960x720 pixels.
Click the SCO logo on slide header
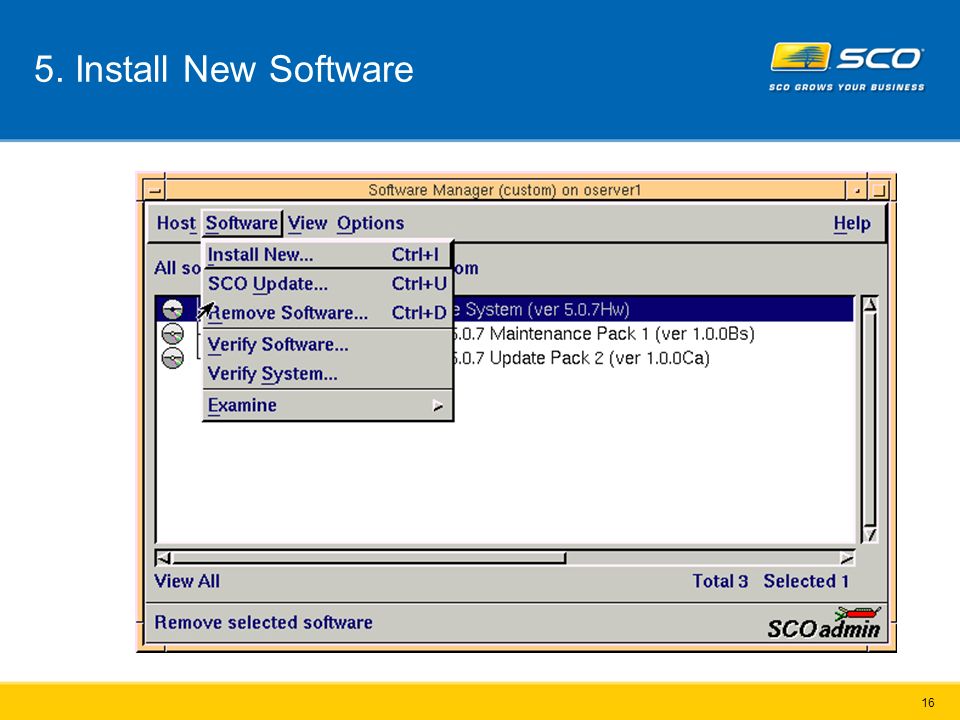pyautogui.click(x=847, y=67)
